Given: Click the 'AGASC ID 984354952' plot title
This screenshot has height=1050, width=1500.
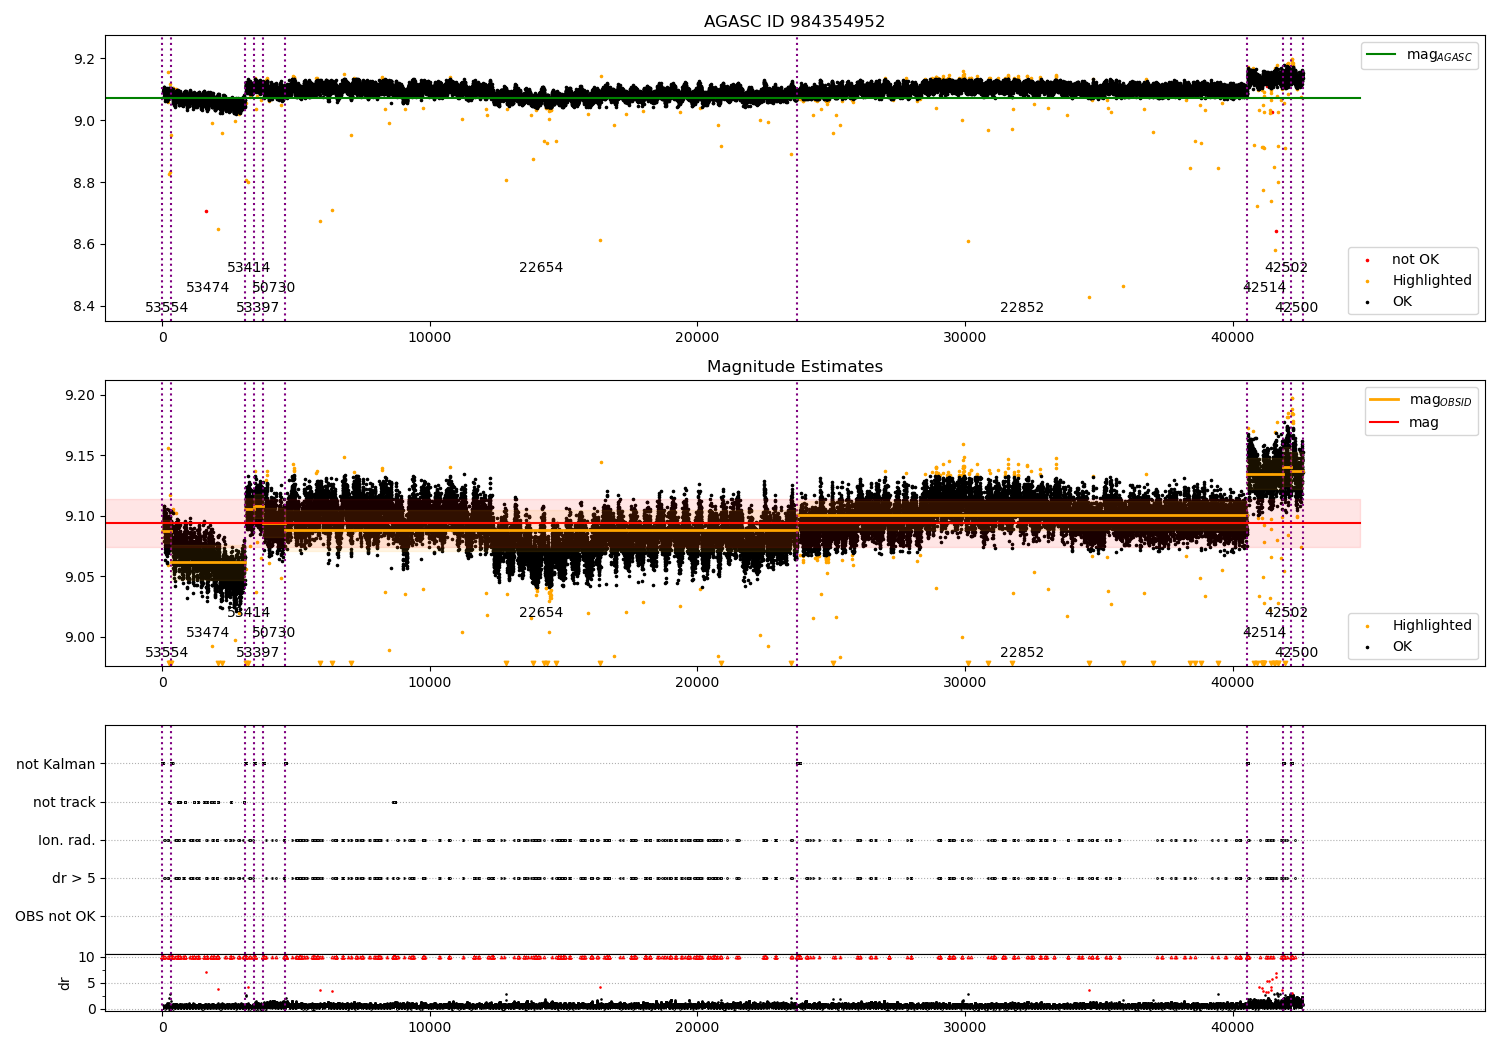Looking at the screenshot, I should [794, 22].
